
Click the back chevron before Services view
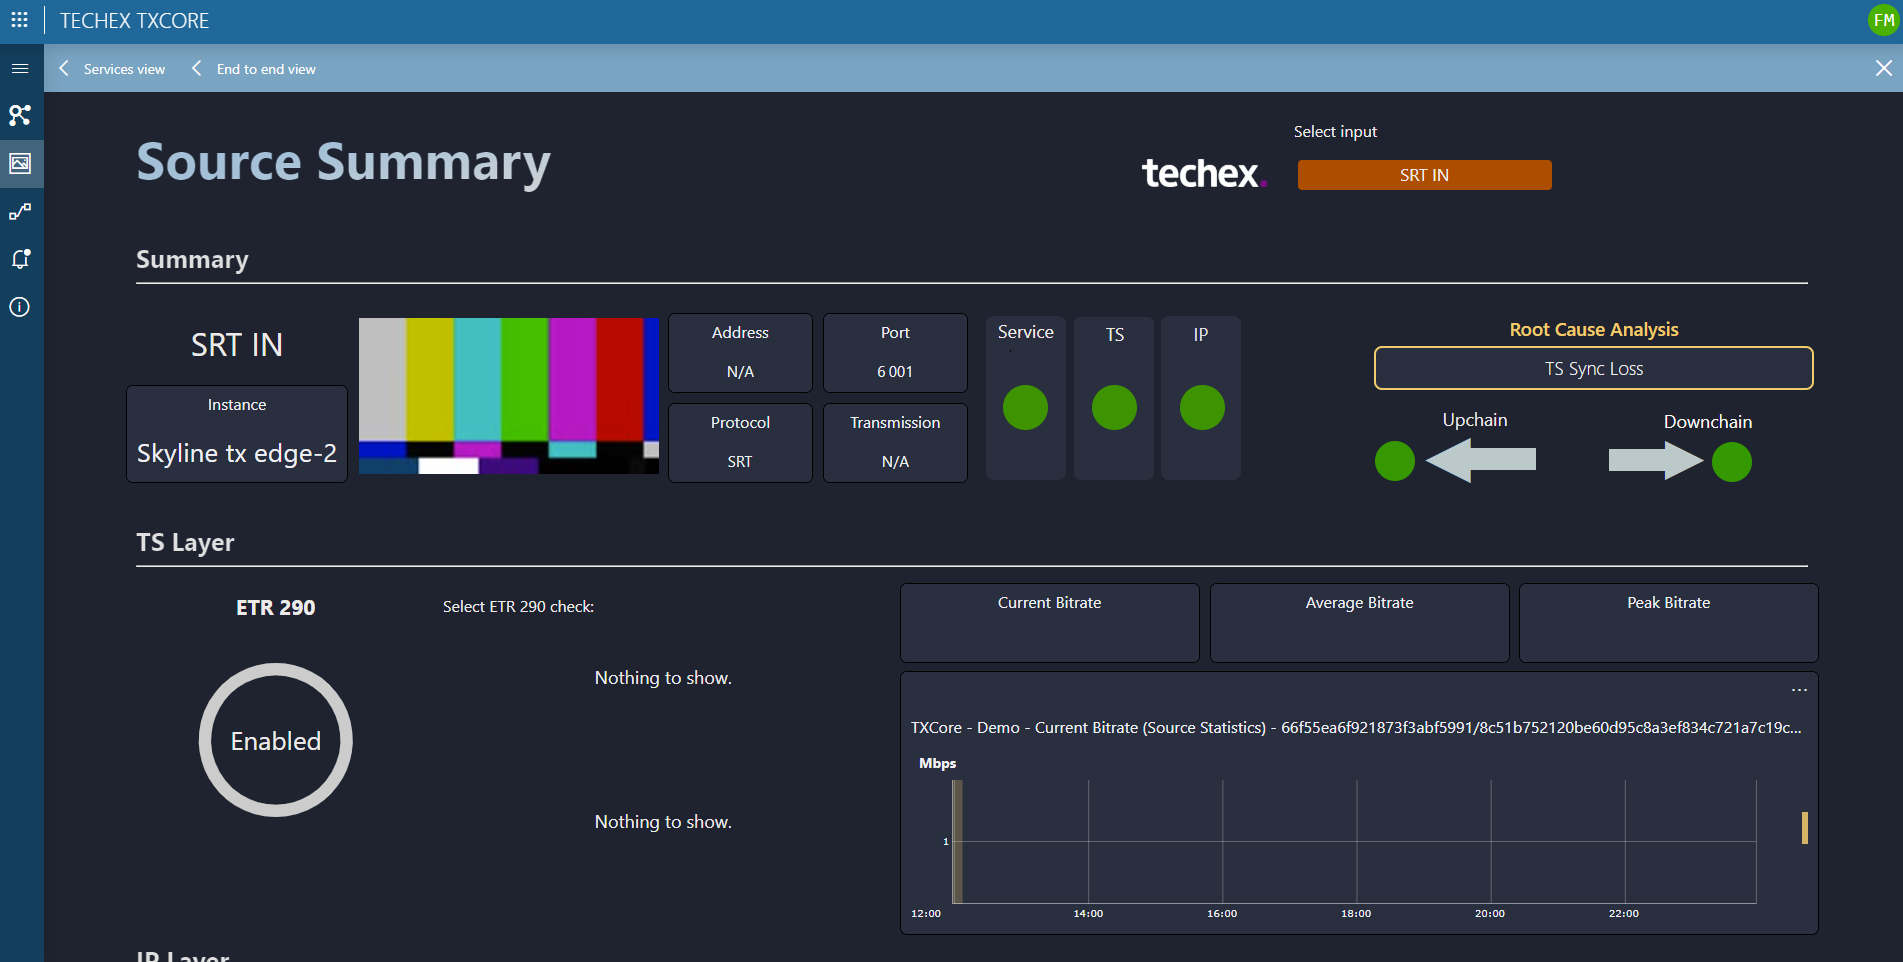point(64,68)
